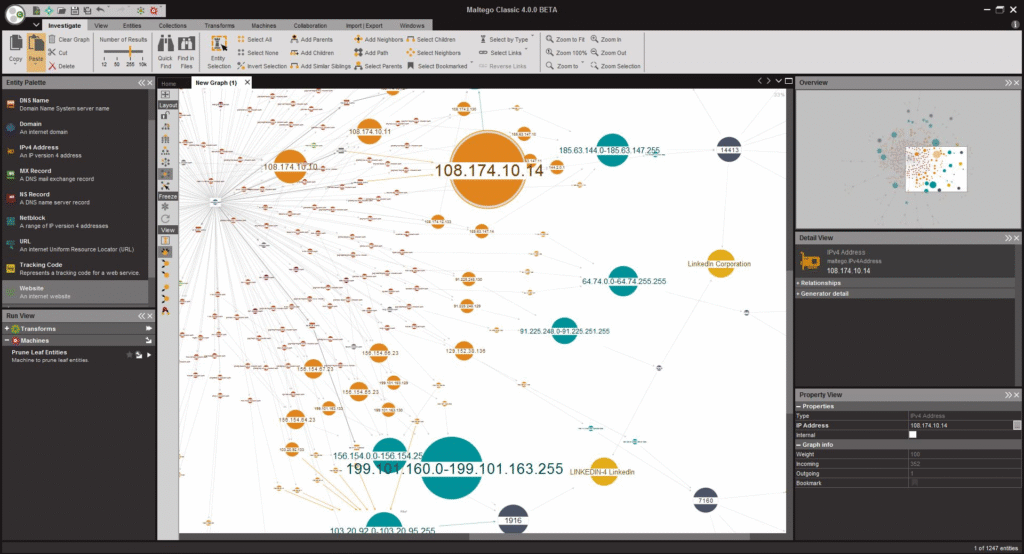Favorite Prune Leaf Entities with the star
This screenshot has width=1024, height=554.
click(129, 355)
